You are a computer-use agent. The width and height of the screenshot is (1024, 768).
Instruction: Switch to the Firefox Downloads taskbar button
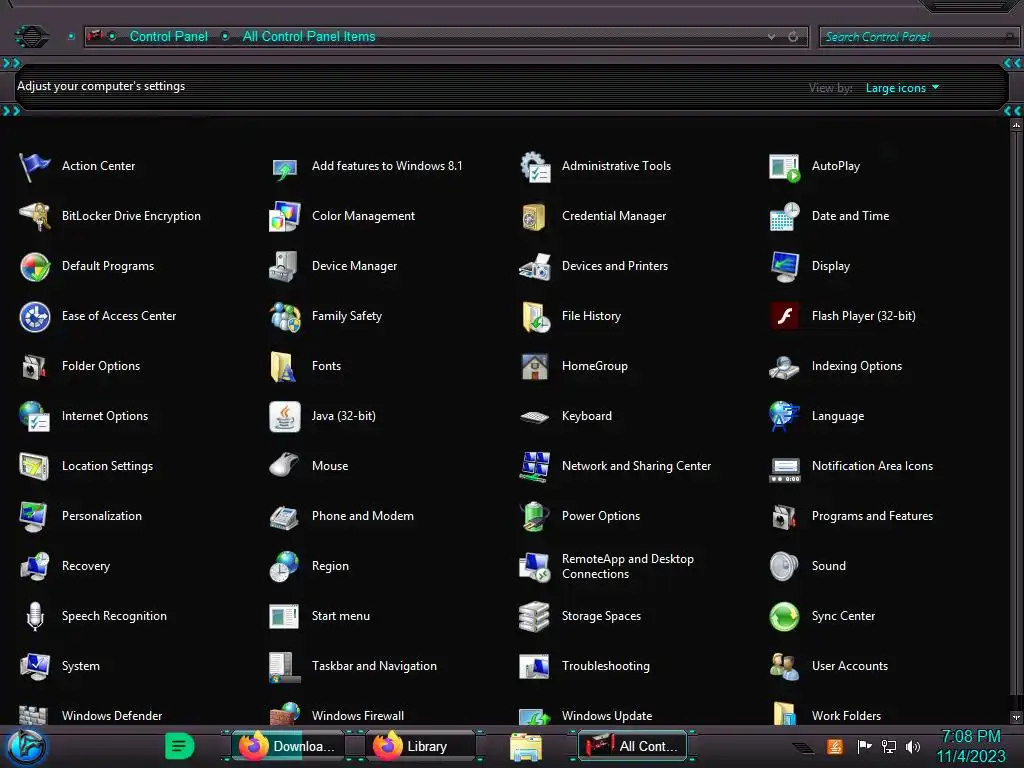[x=288, y=746]
